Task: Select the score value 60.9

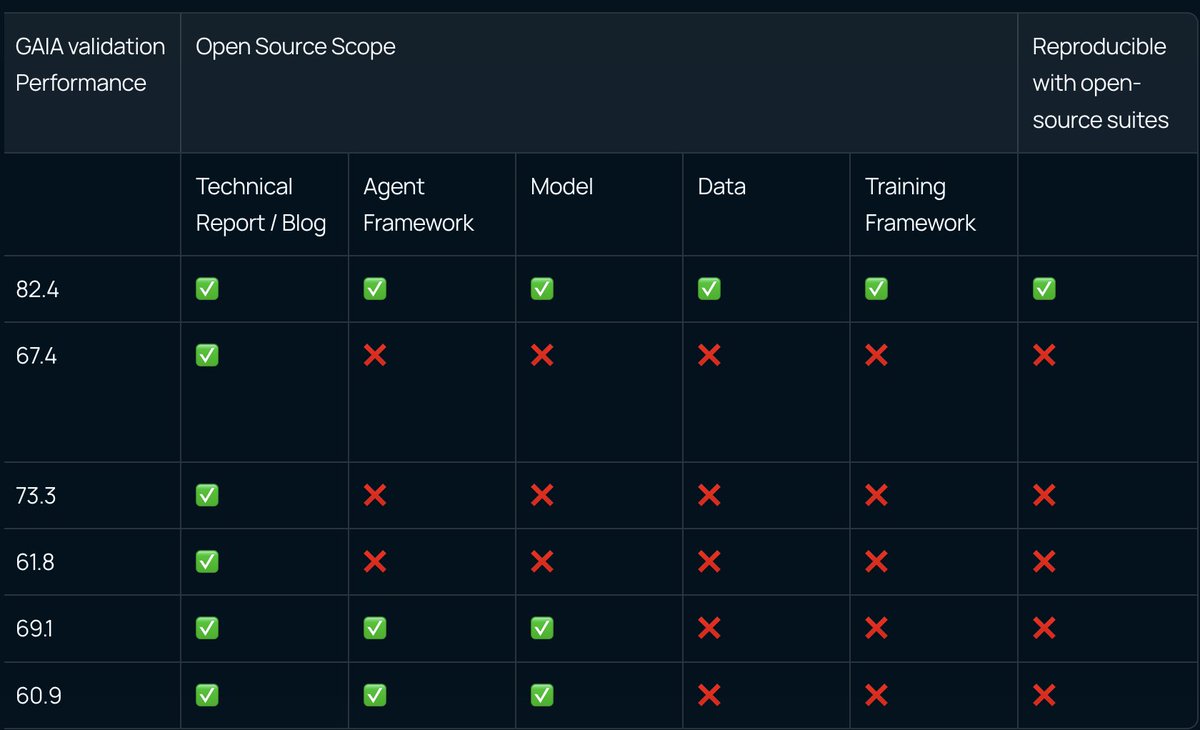Action: pos(39,695)
